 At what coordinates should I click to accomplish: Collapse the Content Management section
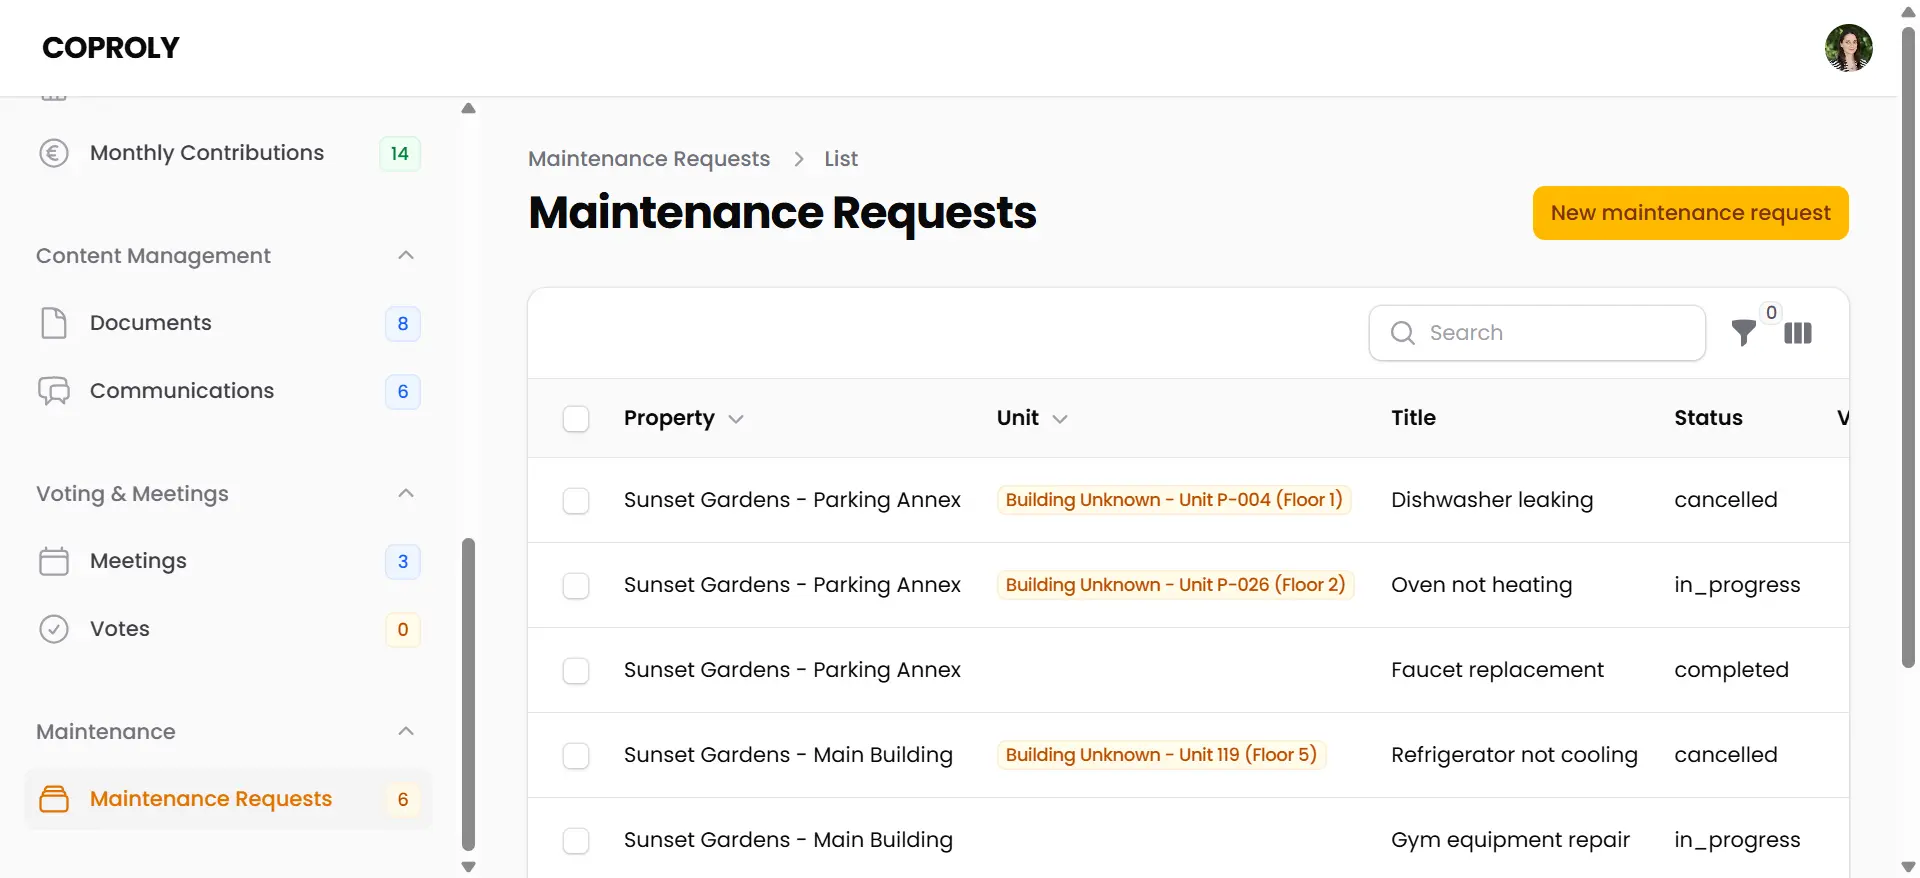click(x=406, y=256)
